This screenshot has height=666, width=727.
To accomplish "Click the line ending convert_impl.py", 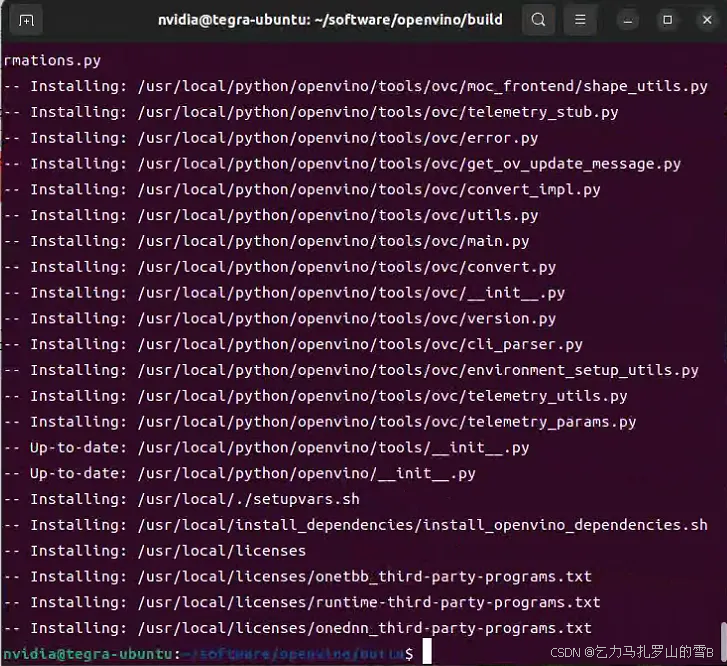I will click(302, 190).
